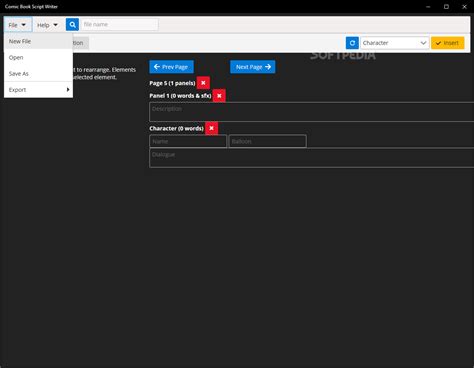This screenshot has height=368, width=474.
Task: Click the panel Description text box
Action: 312,112
